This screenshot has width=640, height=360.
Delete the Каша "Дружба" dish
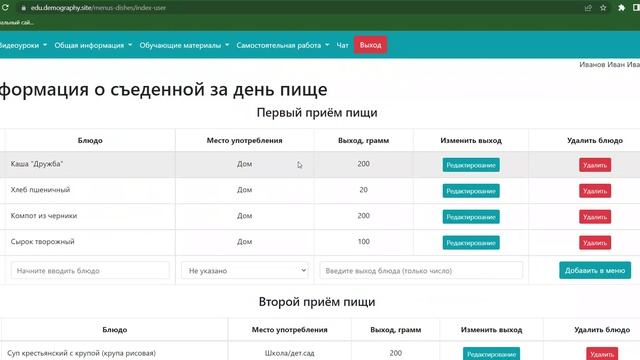tap(595, 165)
